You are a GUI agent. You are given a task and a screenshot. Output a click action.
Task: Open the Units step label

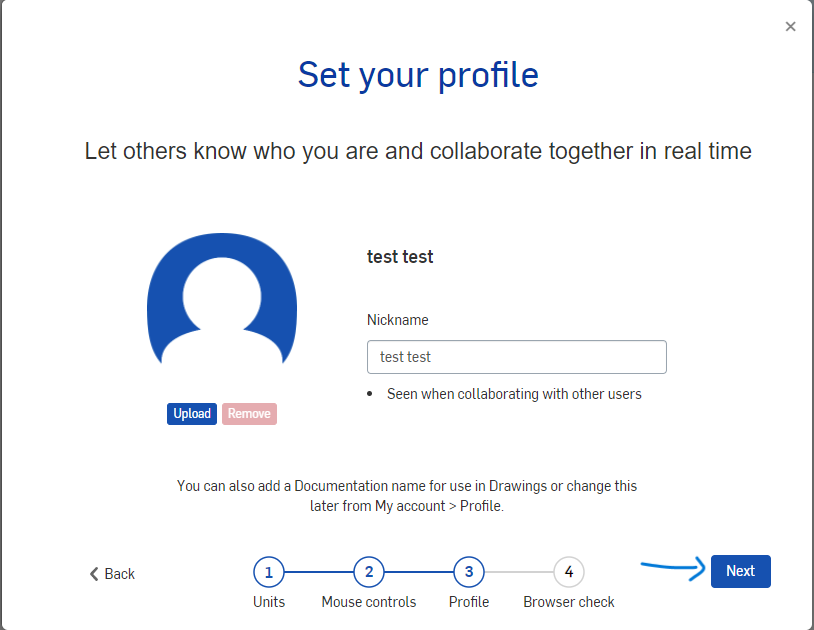click(269, 602)
